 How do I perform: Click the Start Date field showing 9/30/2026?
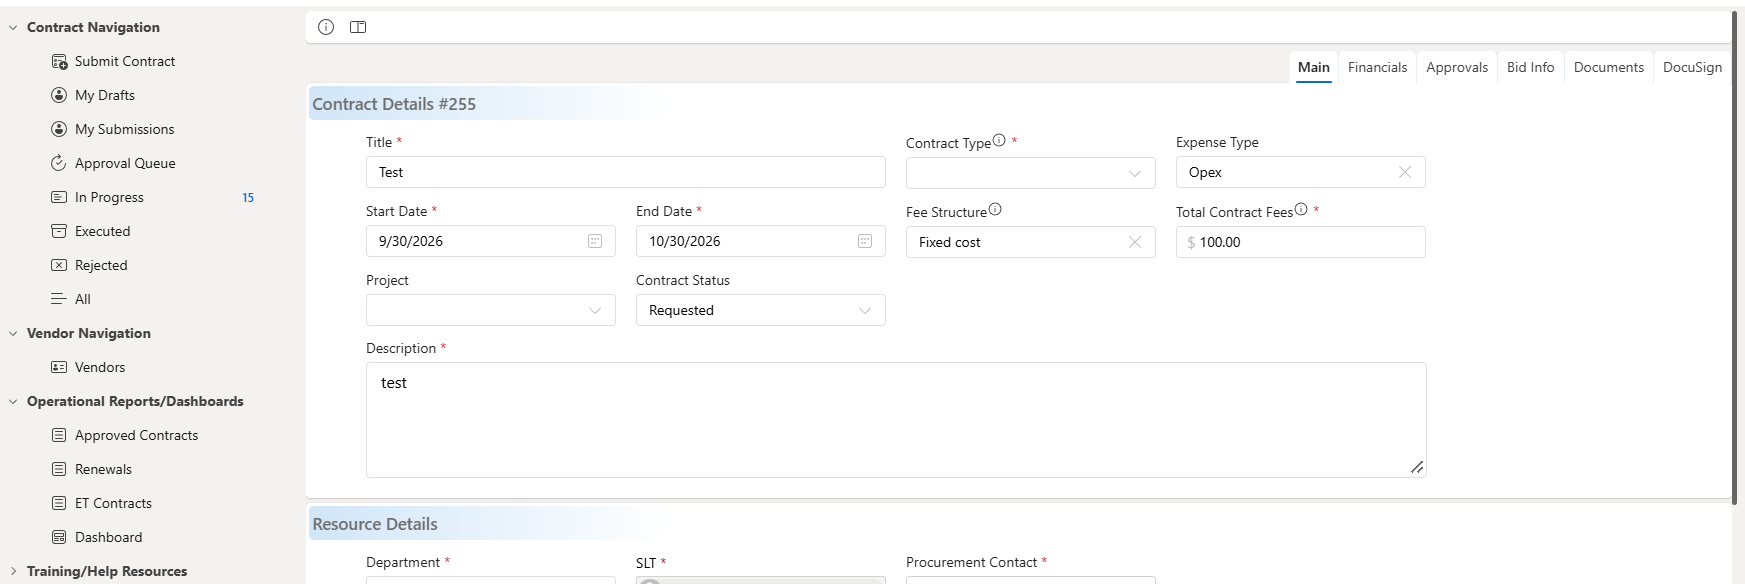(491, 241)
